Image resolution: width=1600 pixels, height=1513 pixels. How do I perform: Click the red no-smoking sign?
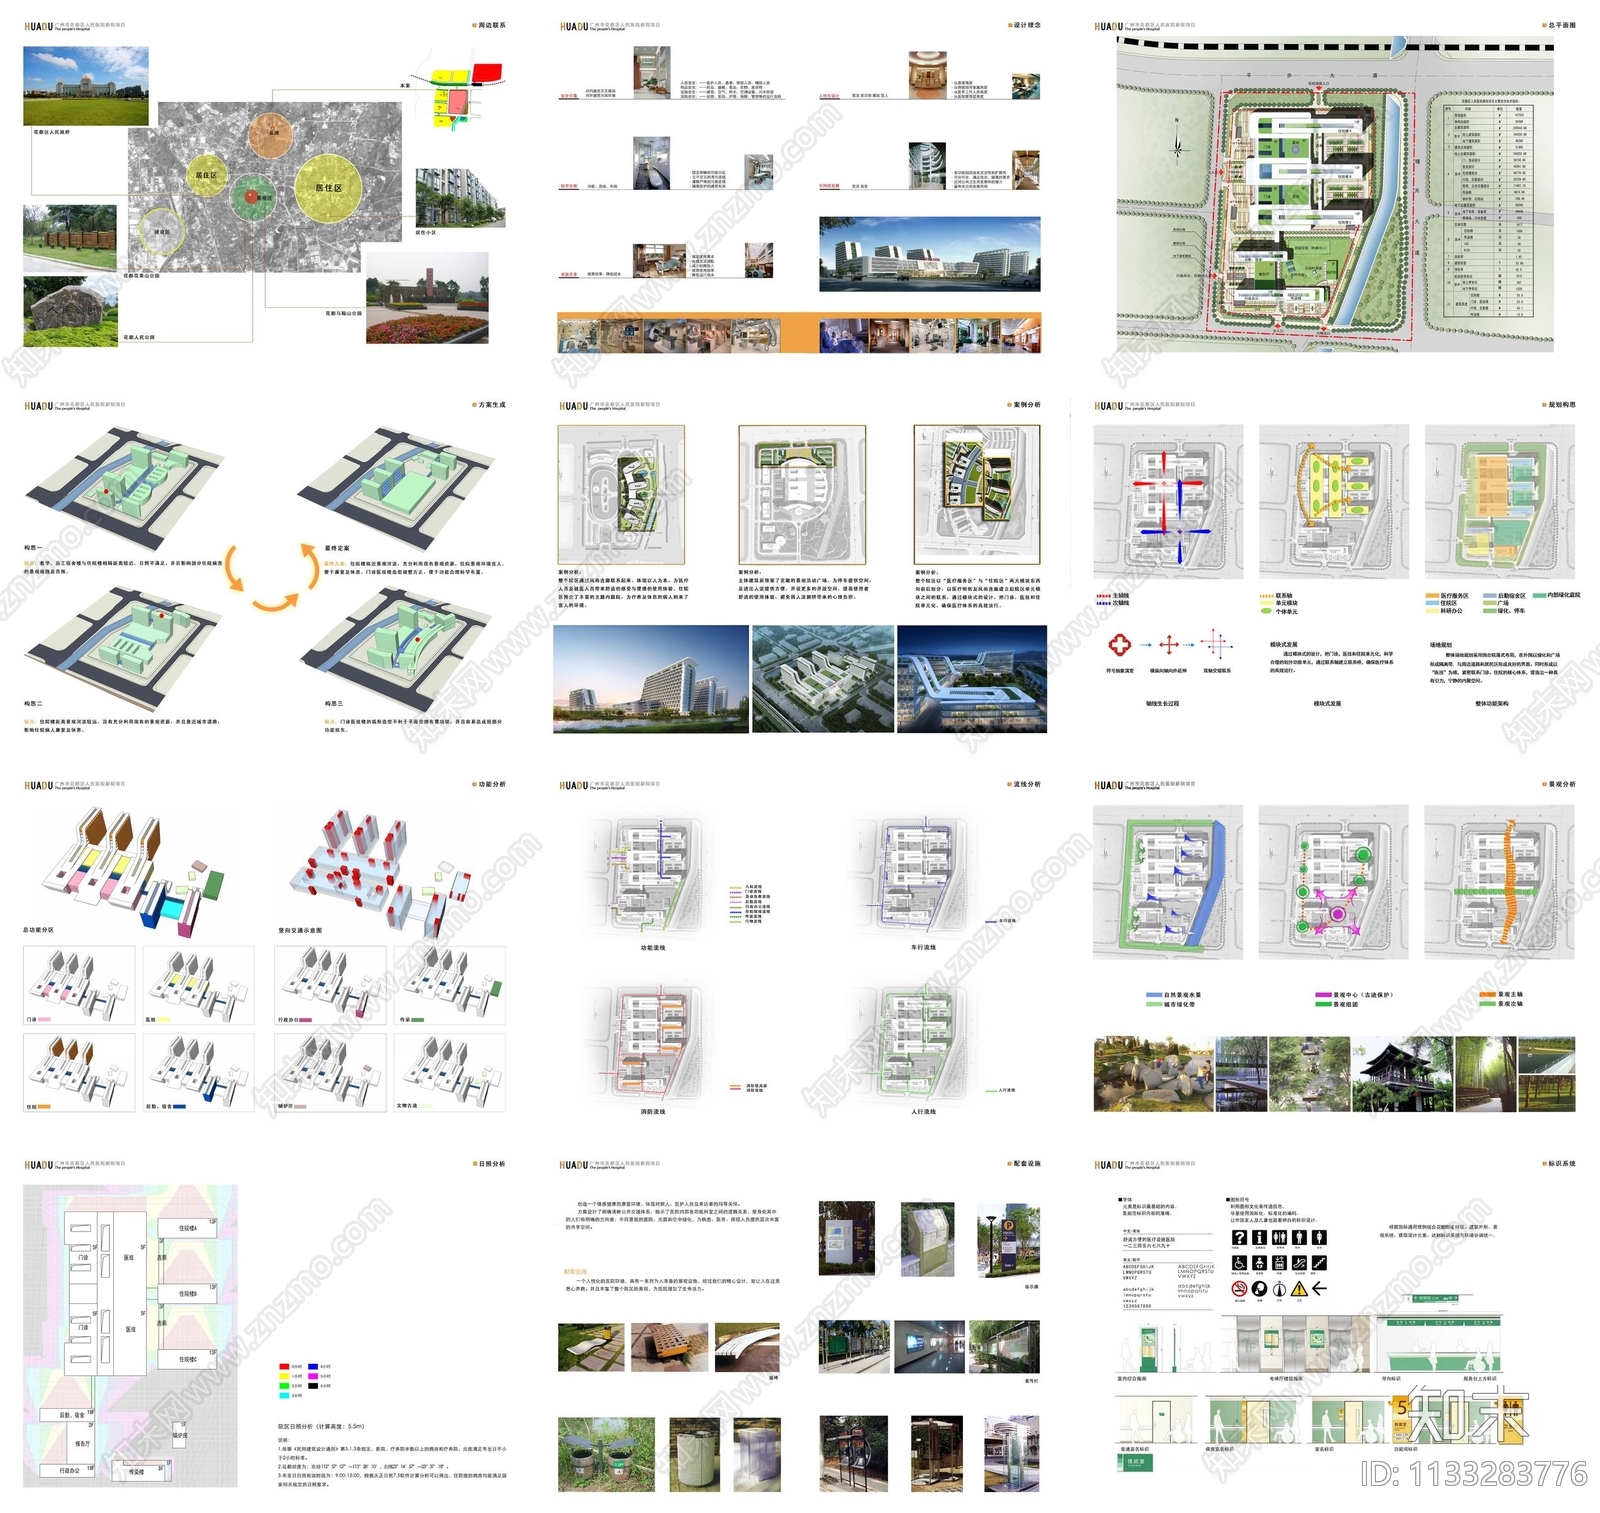click(1239, 1289)
